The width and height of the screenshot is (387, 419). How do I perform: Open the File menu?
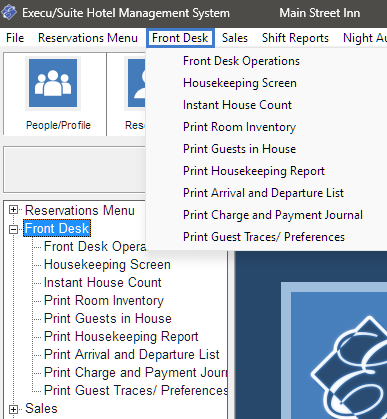[x=15, y=38]
